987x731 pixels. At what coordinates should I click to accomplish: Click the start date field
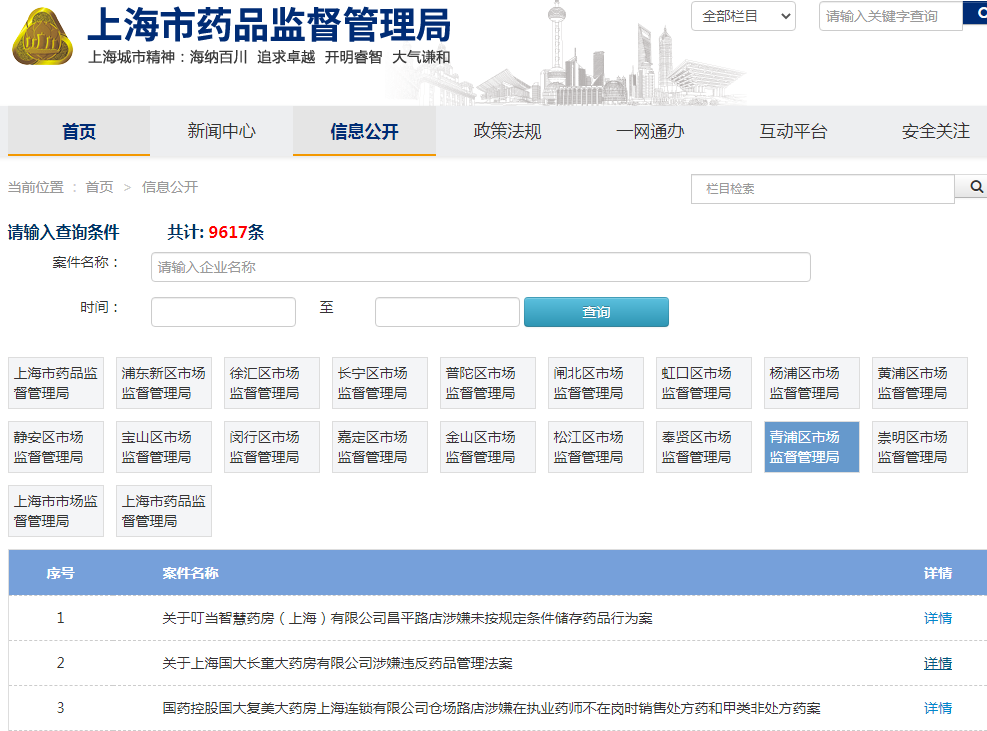pos(223,312)
